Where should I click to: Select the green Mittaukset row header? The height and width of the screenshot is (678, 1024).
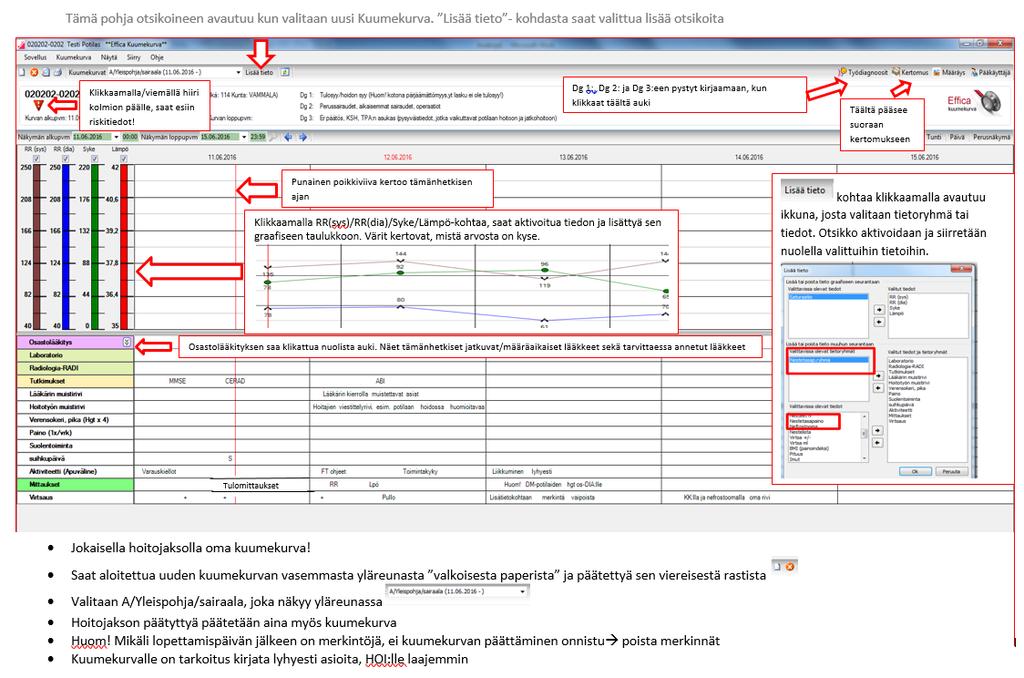pos(75,485)
